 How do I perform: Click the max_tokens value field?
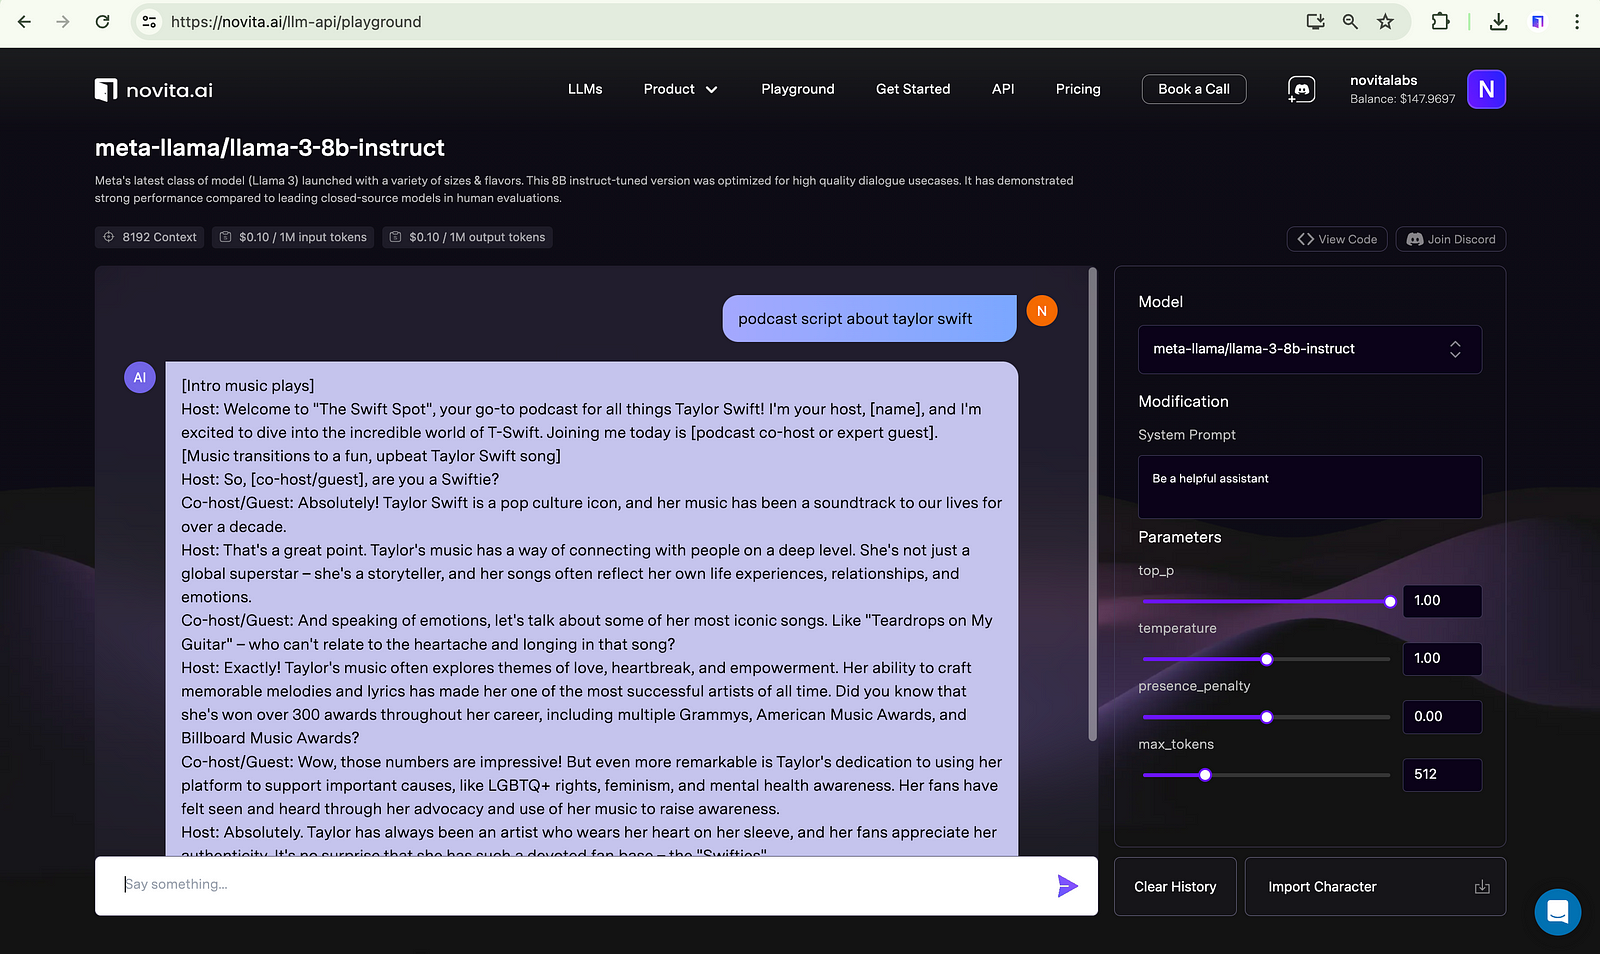click(x=1441, y=775)
